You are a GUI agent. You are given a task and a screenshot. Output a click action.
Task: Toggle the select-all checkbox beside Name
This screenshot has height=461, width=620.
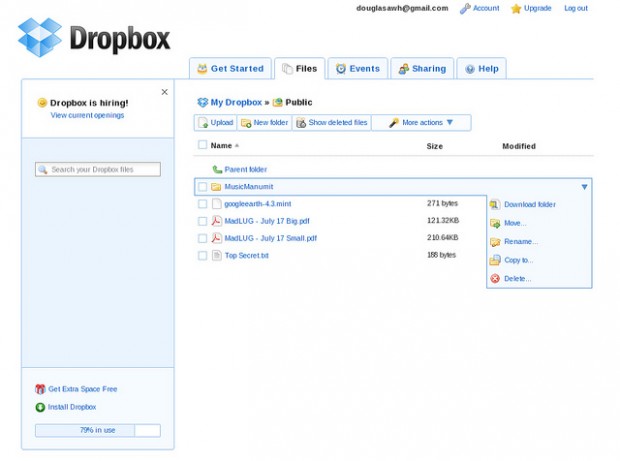pyautogui.click(x=202, y=145)
